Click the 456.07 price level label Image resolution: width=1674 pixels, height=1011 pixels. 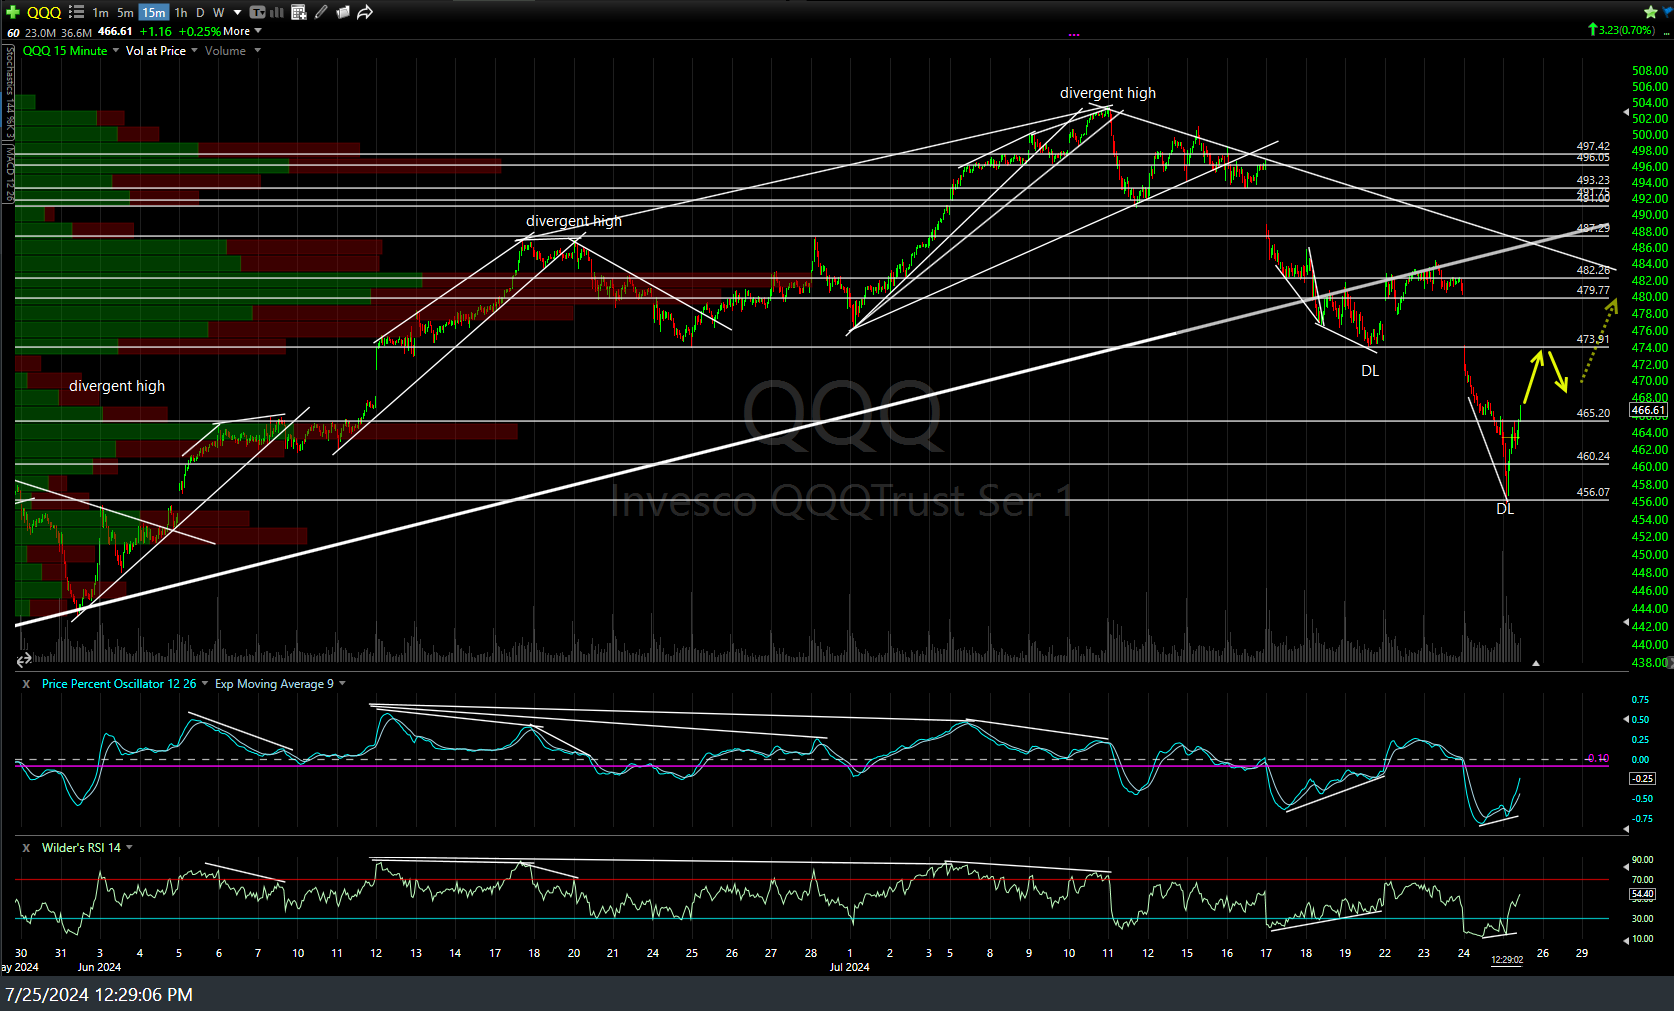pos(1593,492)
